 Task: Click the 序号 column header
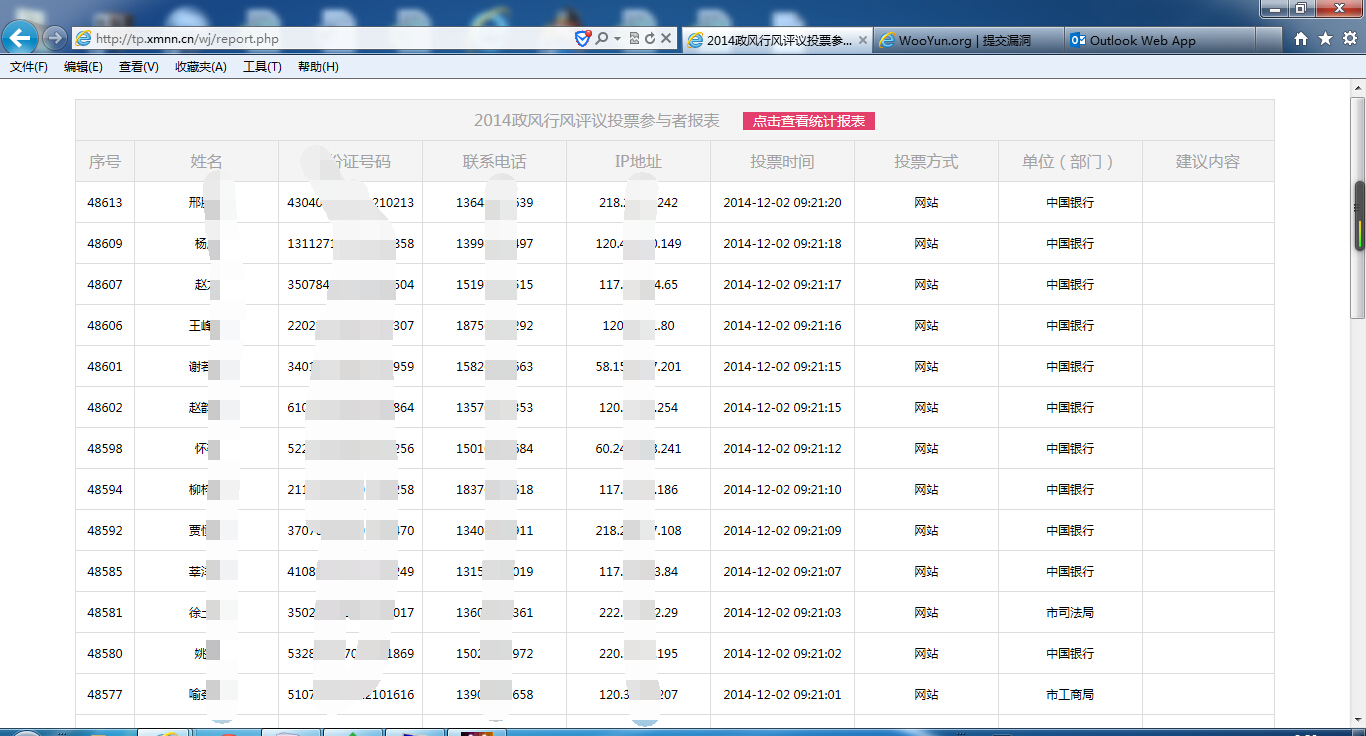105,161
